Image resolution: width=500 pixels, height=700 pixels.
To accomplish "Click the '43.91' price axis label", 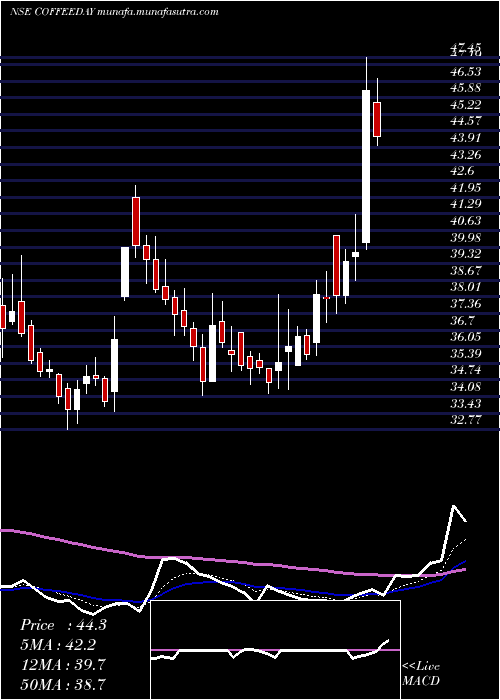I will click(465, 138).
